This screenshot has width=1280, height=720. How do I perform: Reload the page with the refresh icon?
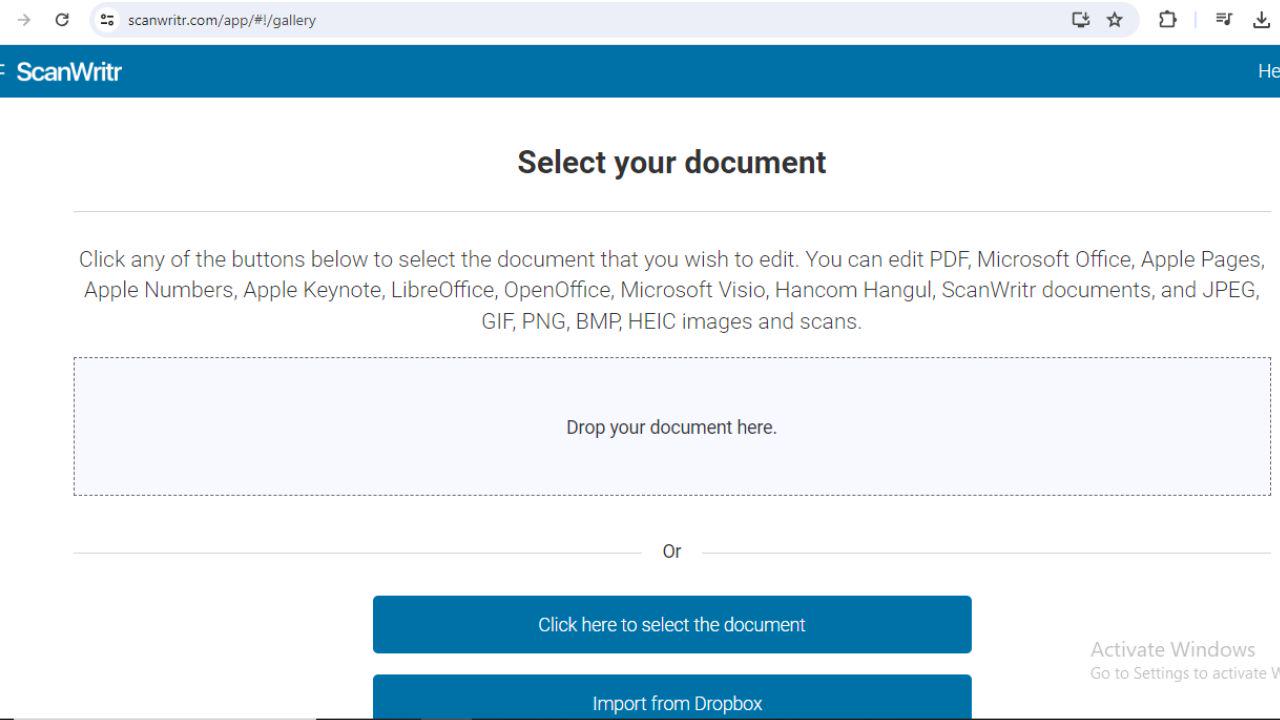(x=62, y=20)
